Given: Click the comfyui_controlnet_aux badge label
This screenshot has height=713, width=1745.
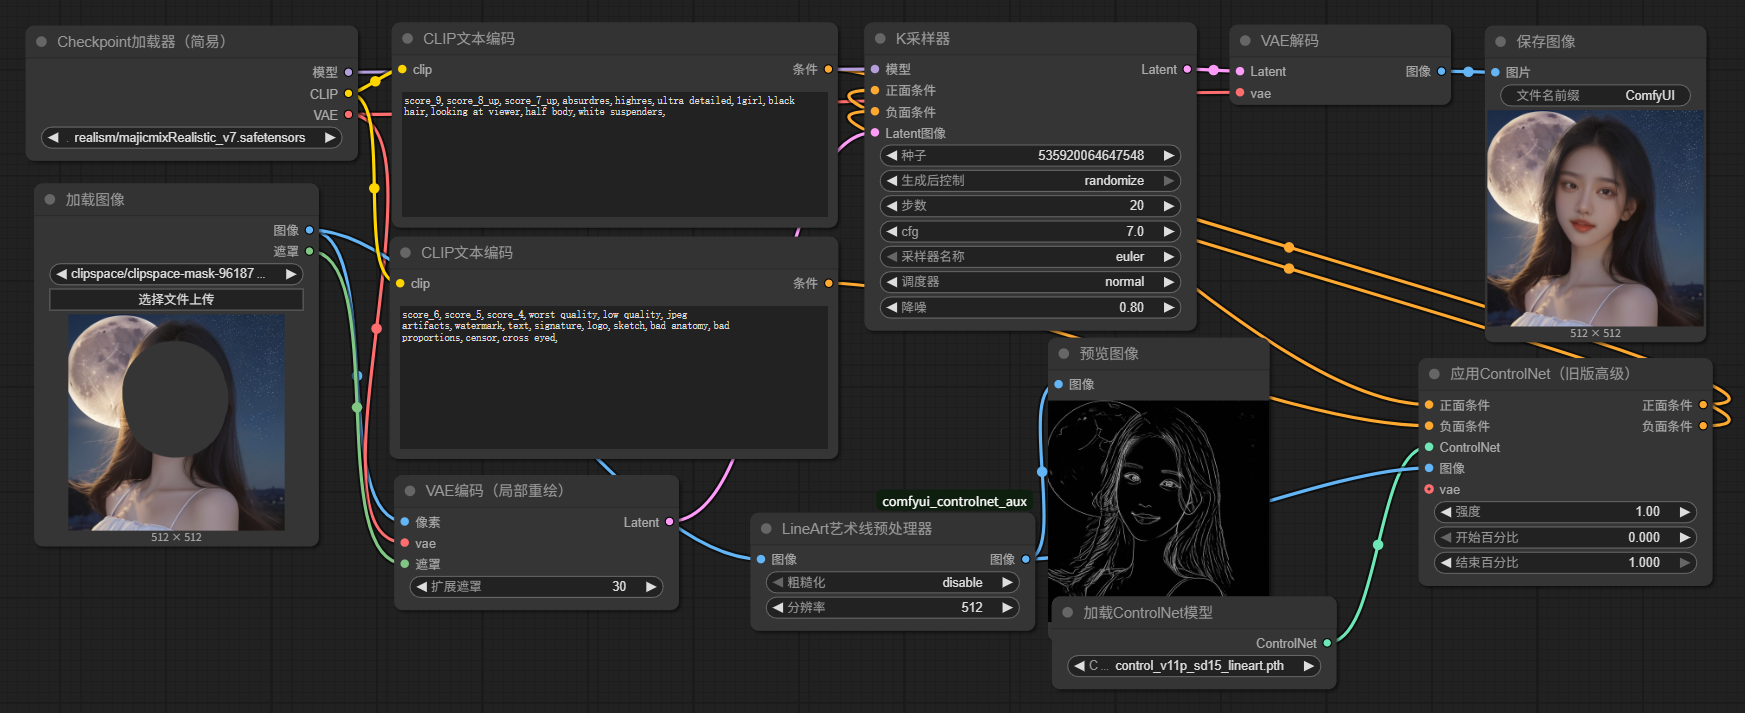Looking at the screenshot, I should coord(955,501).
